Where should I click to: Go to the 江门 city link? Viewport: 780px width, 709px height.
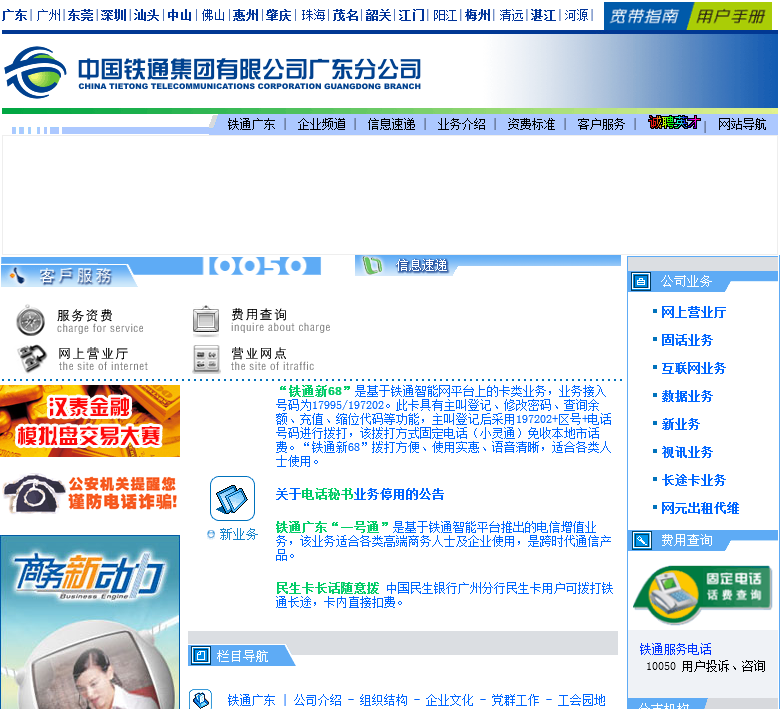point(412,15)
